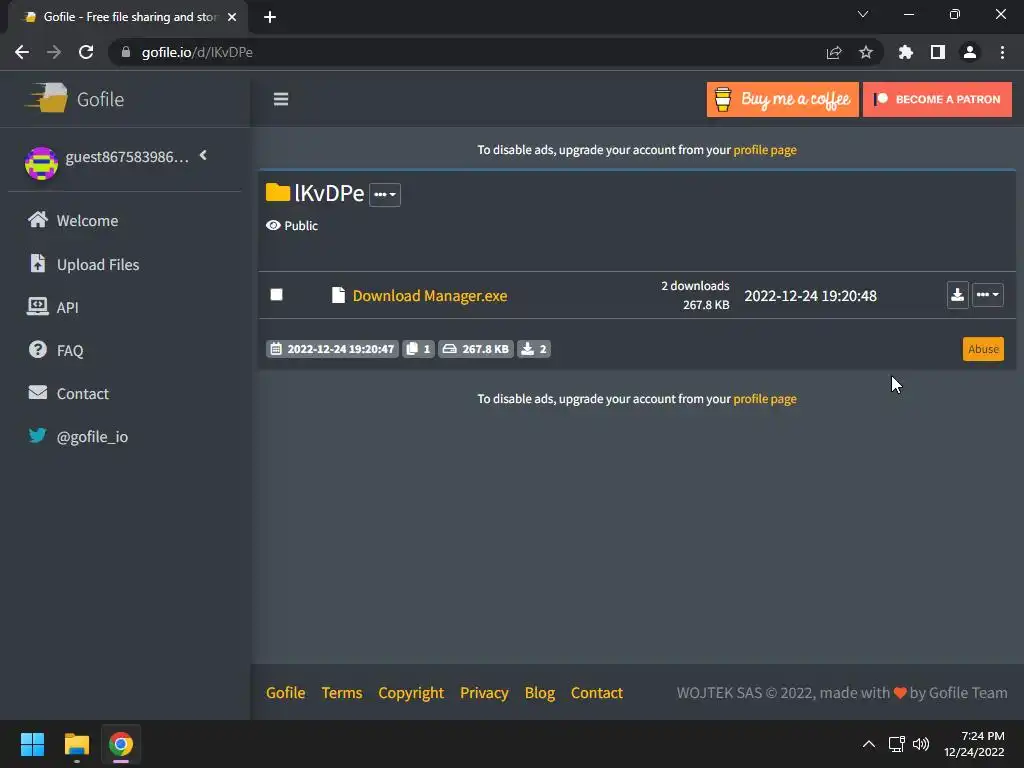This screenshot has height=768, width=1024.
Task: Open Chrome profile icon
Action: point(970,52)
